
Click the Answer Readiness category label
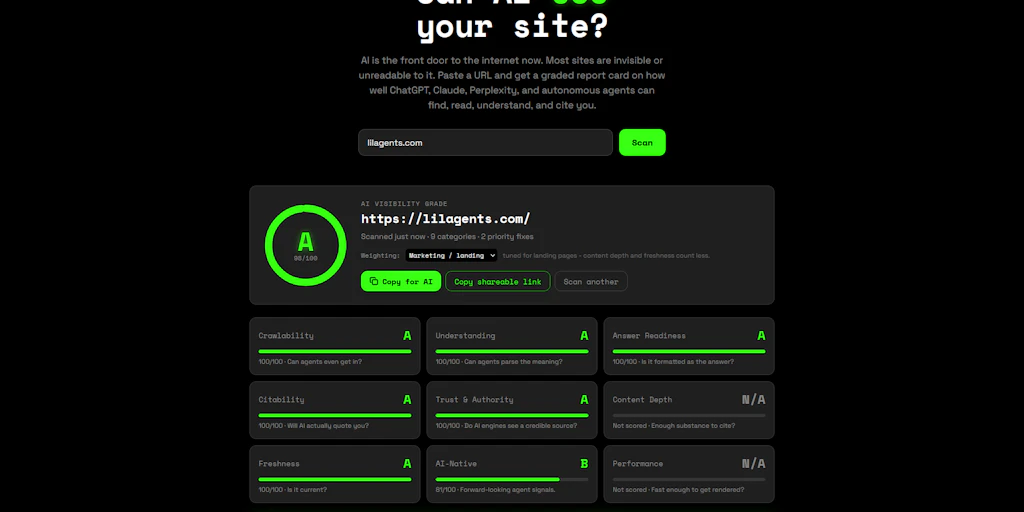[649, 336]
